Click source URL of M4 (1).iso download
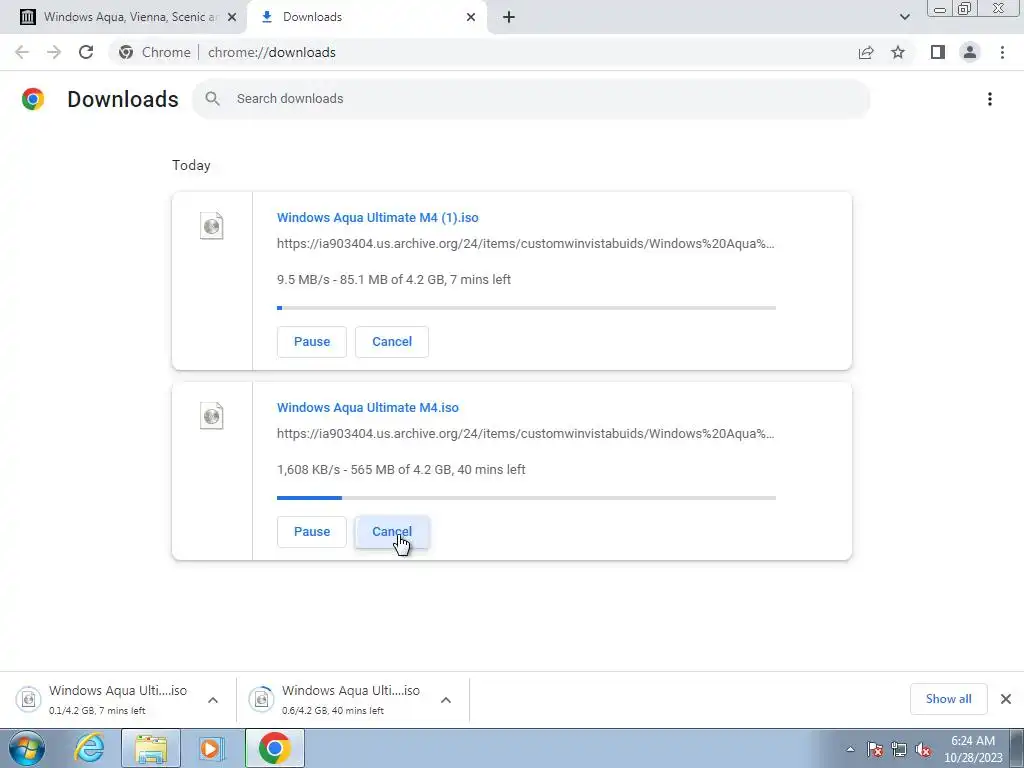This screenshot has width=1024, height=768. coord(526,244)
